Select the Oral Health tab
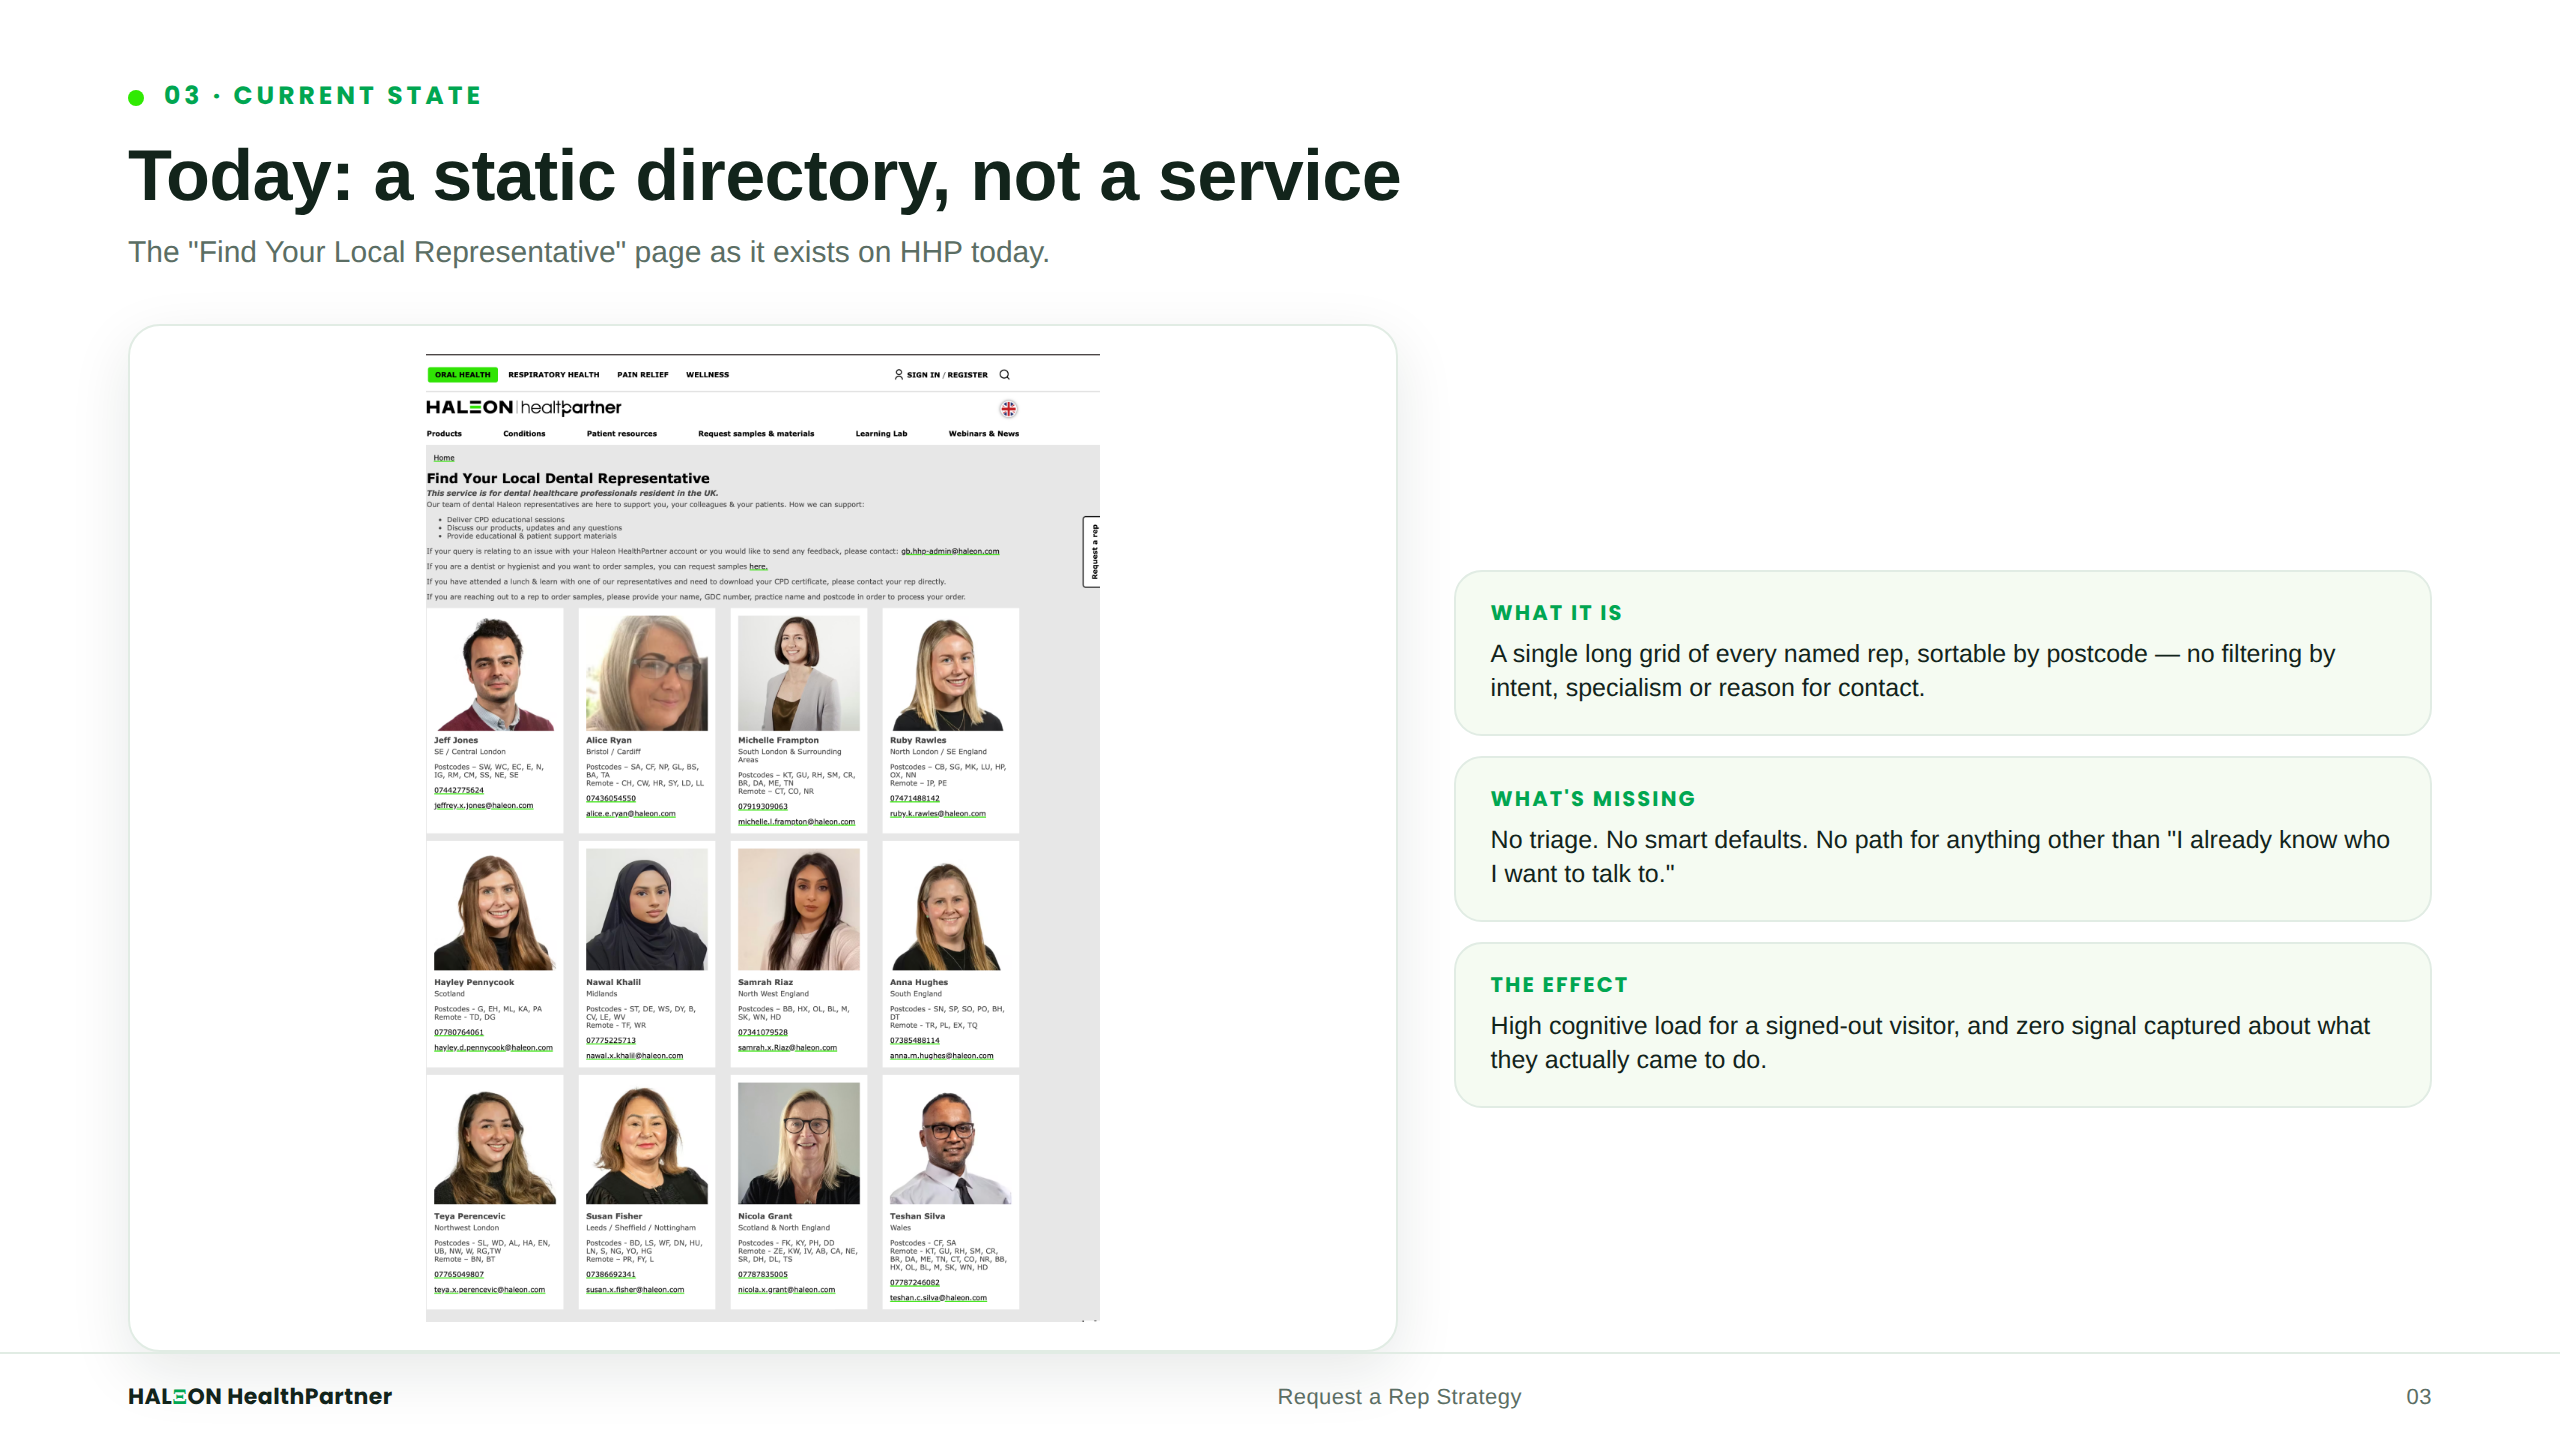The width and height of the screenshot is (2560, 1440). [463, 375]
